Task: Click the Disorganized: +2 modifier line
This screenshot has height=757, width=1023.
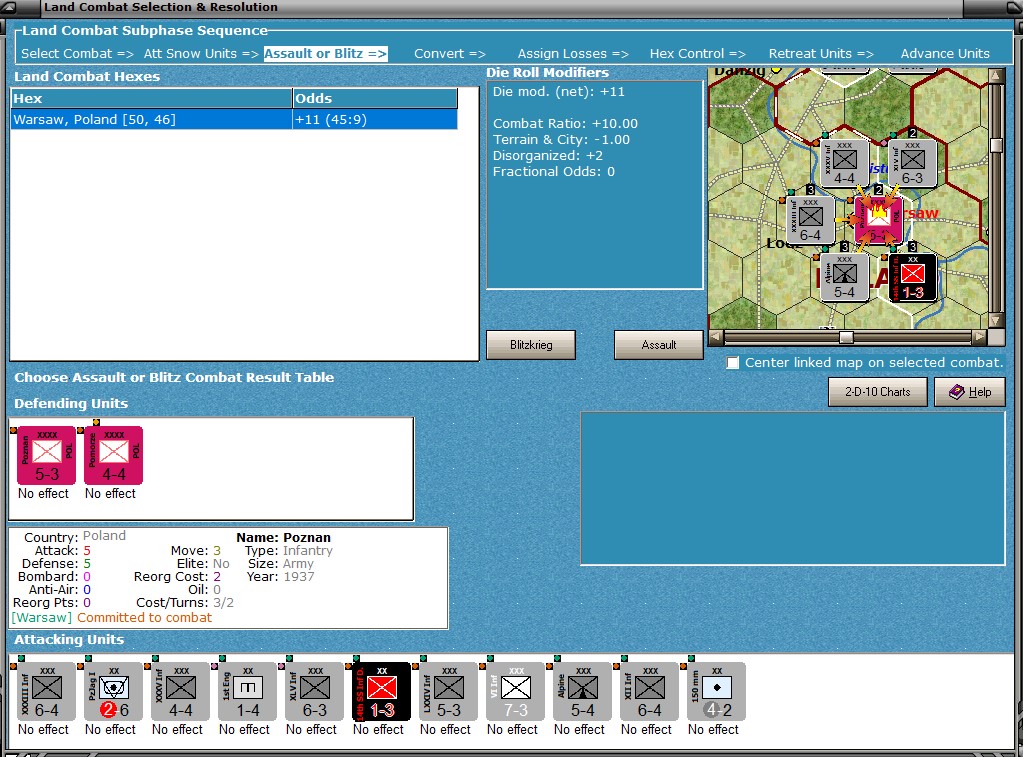Action: coord(547,155)
